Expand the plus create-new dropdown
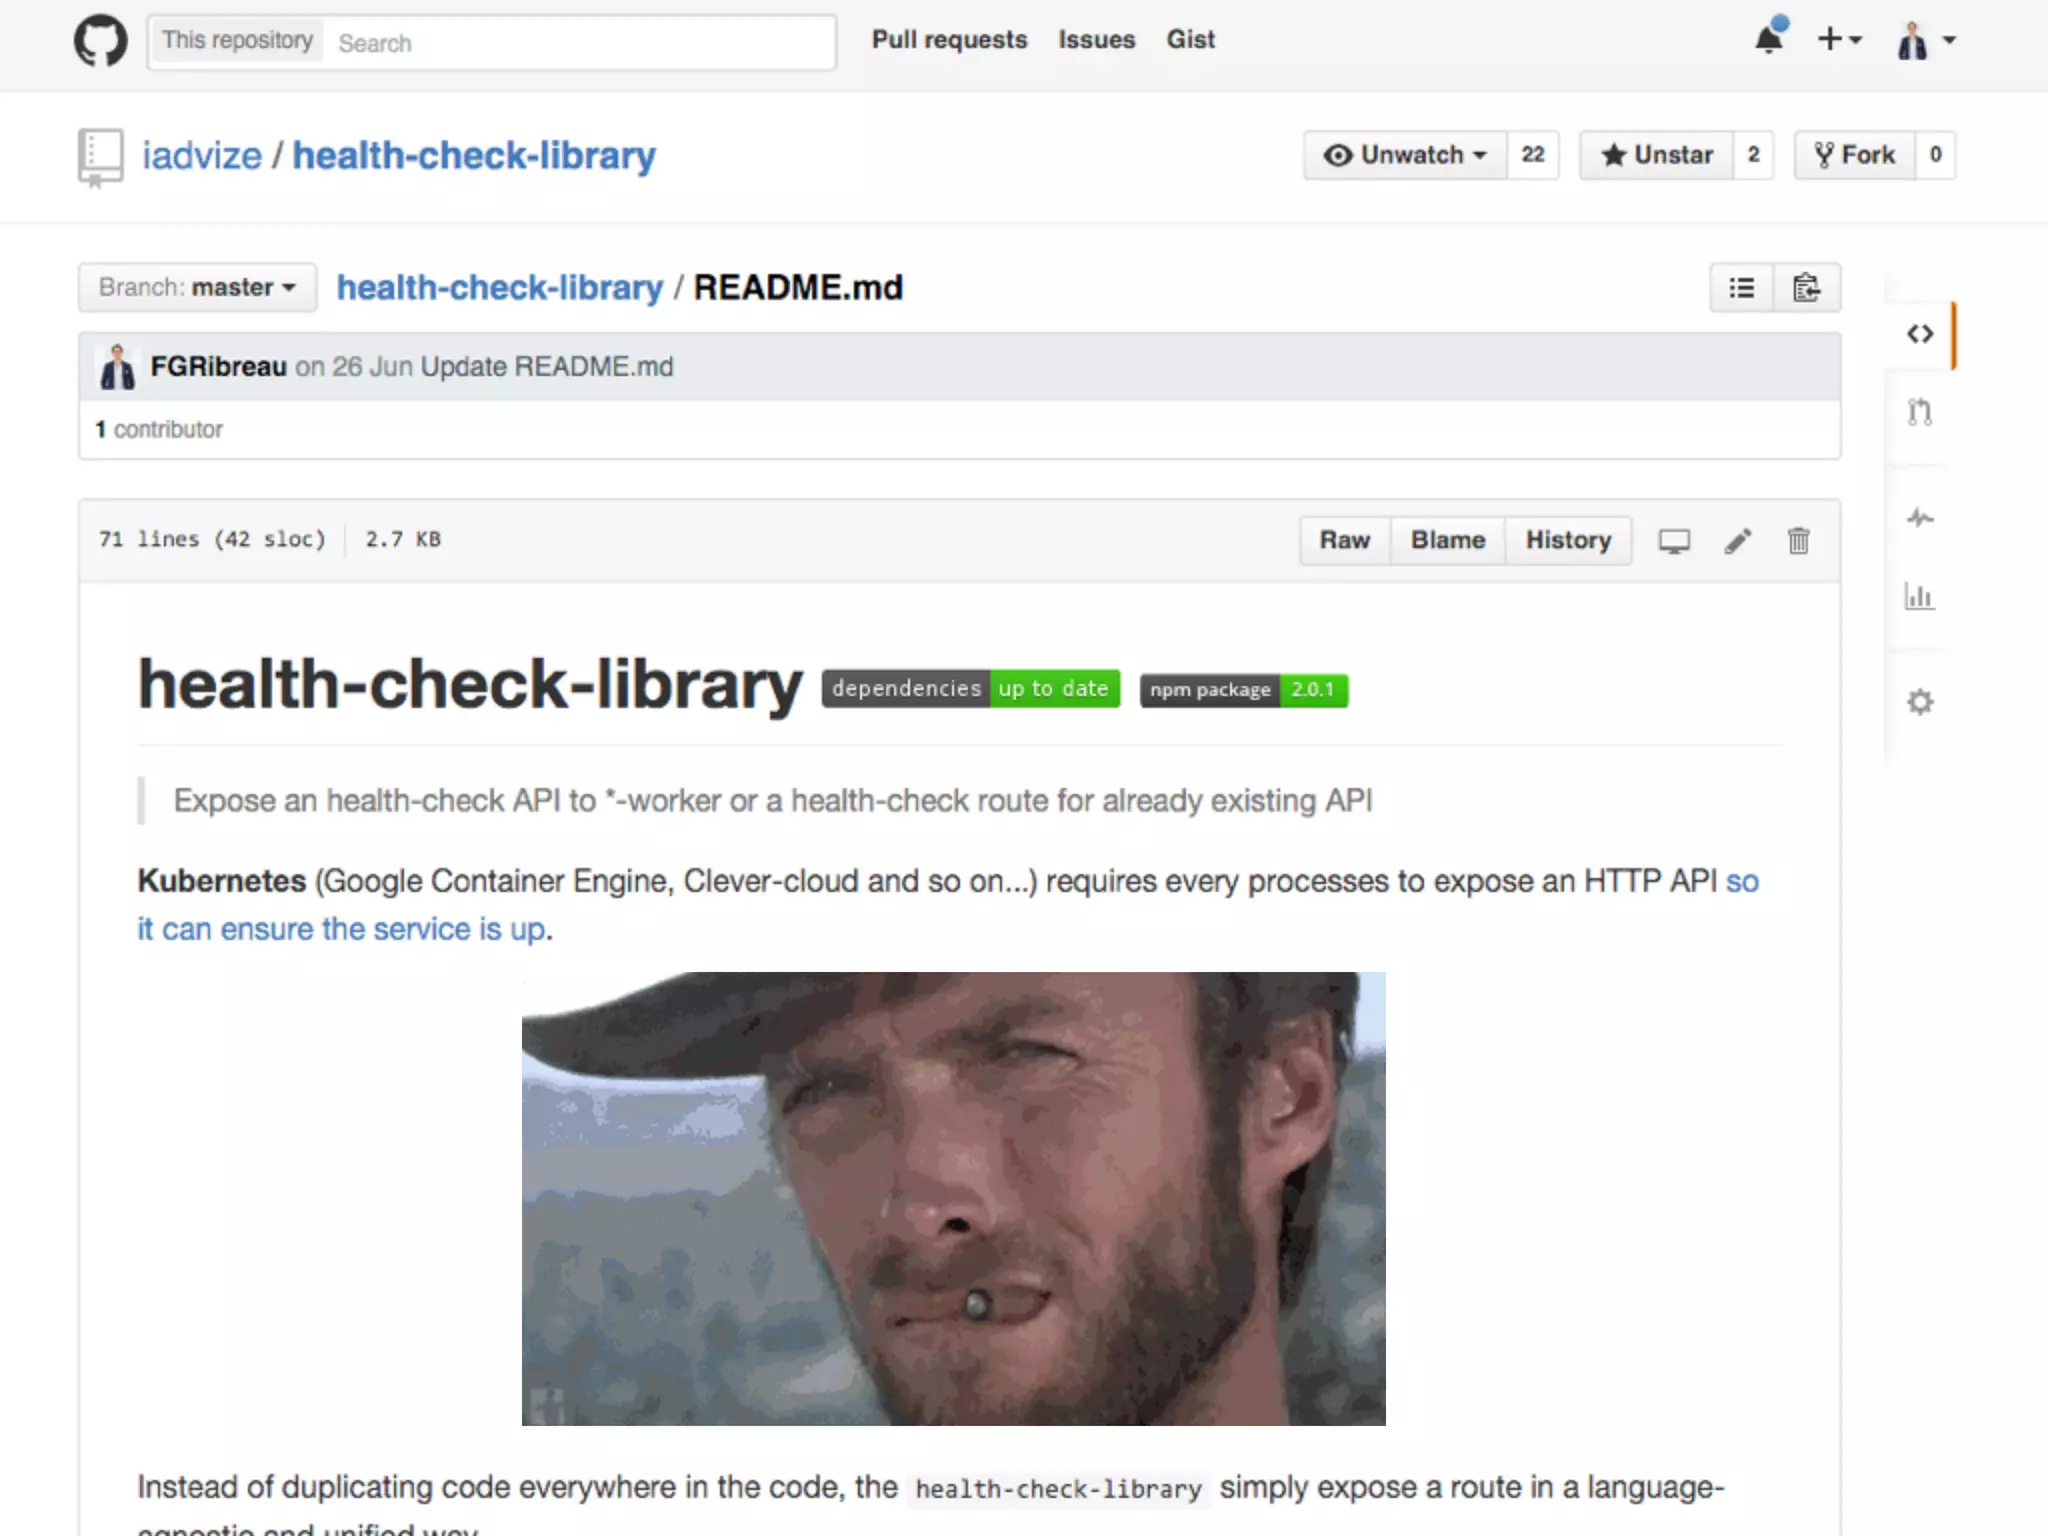 click(1838, 40)
